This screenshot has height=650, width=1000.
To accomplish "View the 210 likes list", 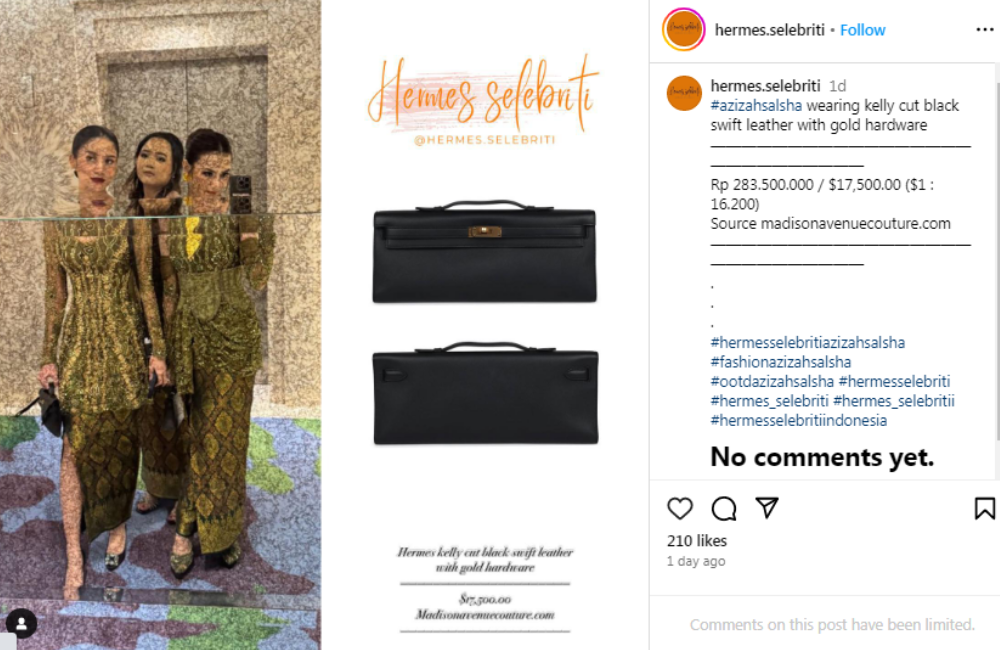I will 697,541.
